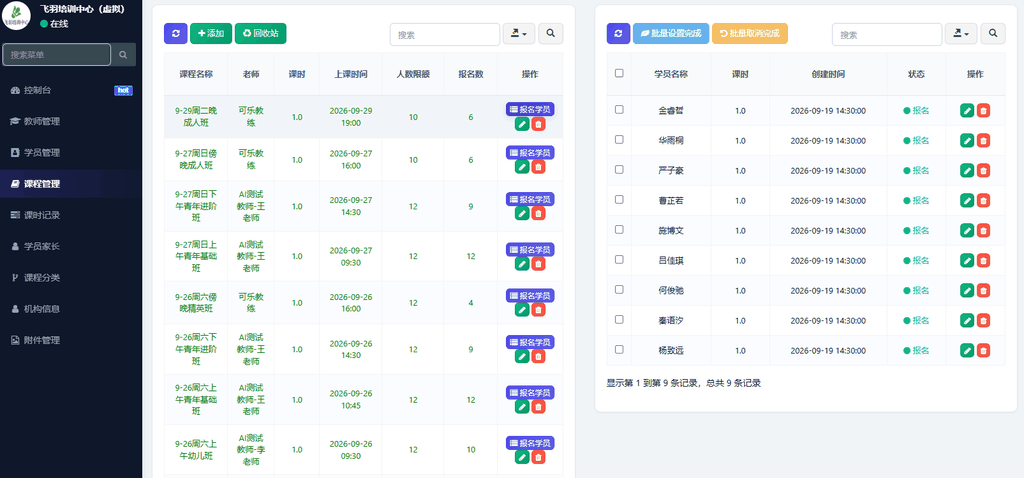
Task: Edit student 曹芷若 record
Action: [967, 200]
